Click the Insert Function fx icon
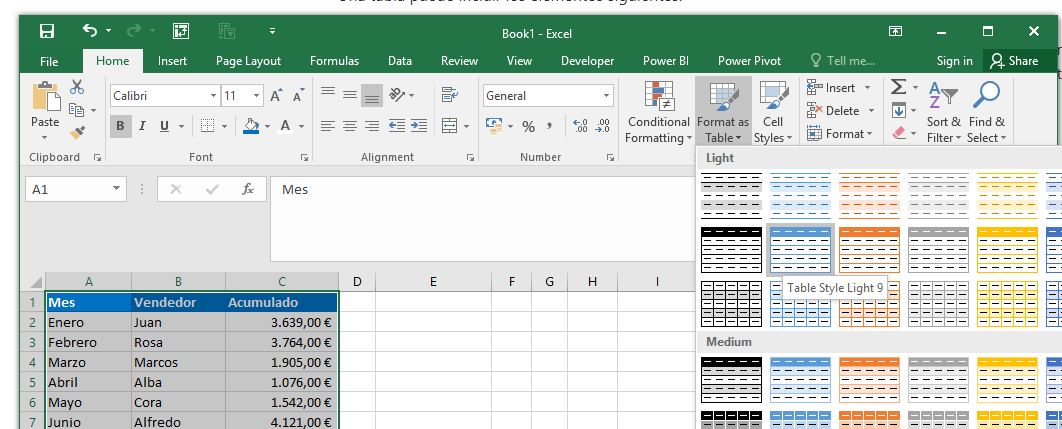1062x429 pixels. point(248,189)
